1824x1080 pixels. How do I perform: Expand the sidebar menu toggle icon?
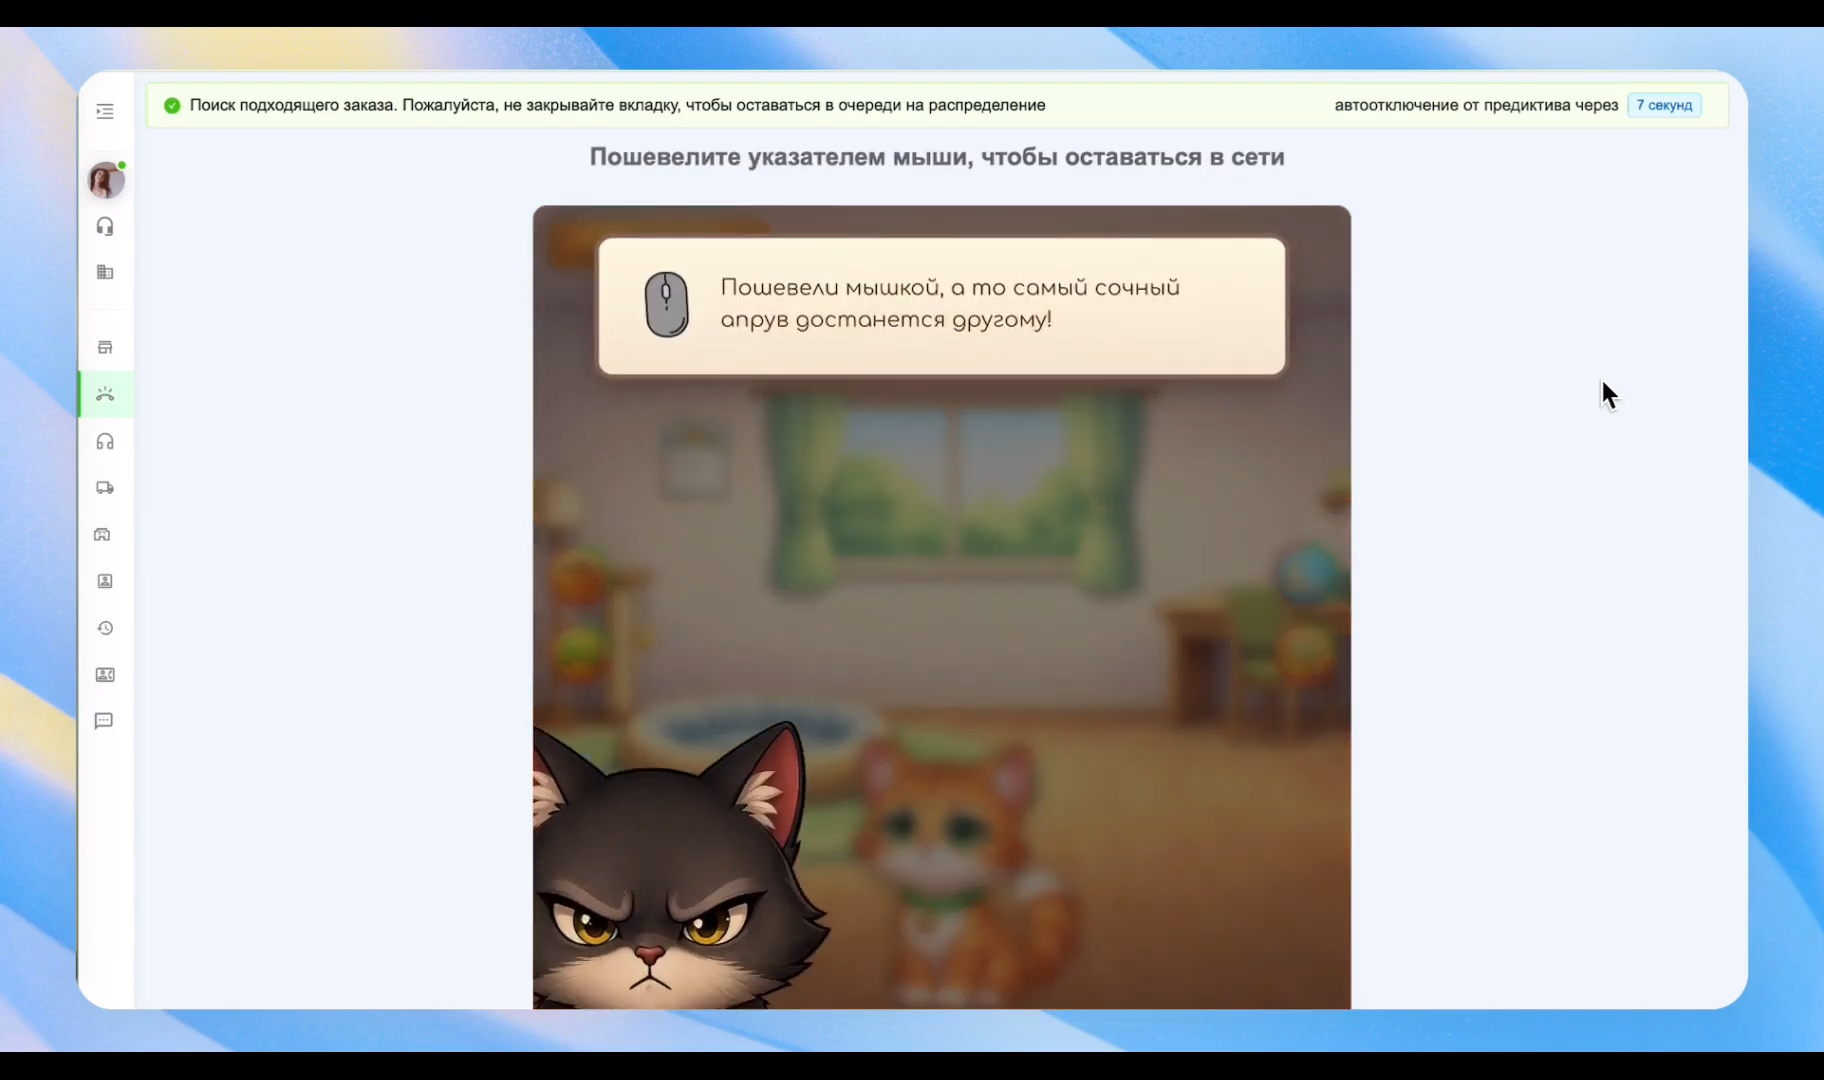click(x=105, y=111)
